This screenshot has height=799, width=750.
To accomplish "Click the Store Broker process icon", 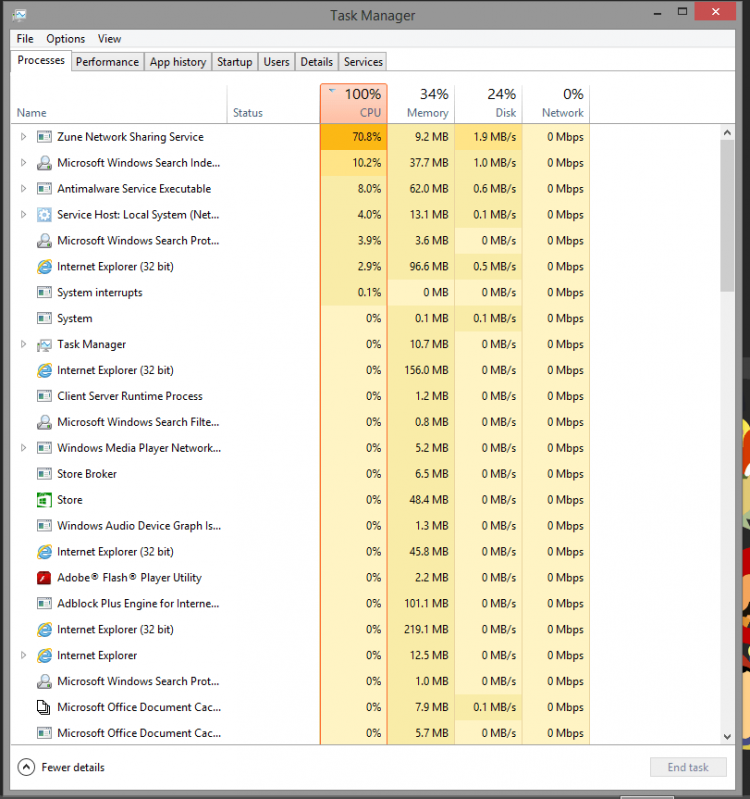I will [x=44, y=474].
